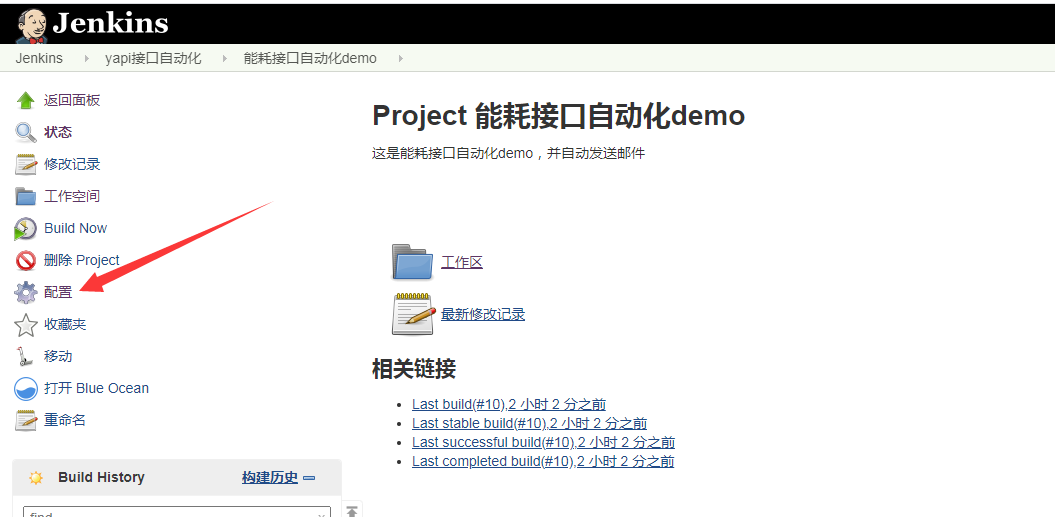Click the 相关链接 heading
Viewport: 1055px width, 517px height.
pyautogui.click(x=414, y=369)
